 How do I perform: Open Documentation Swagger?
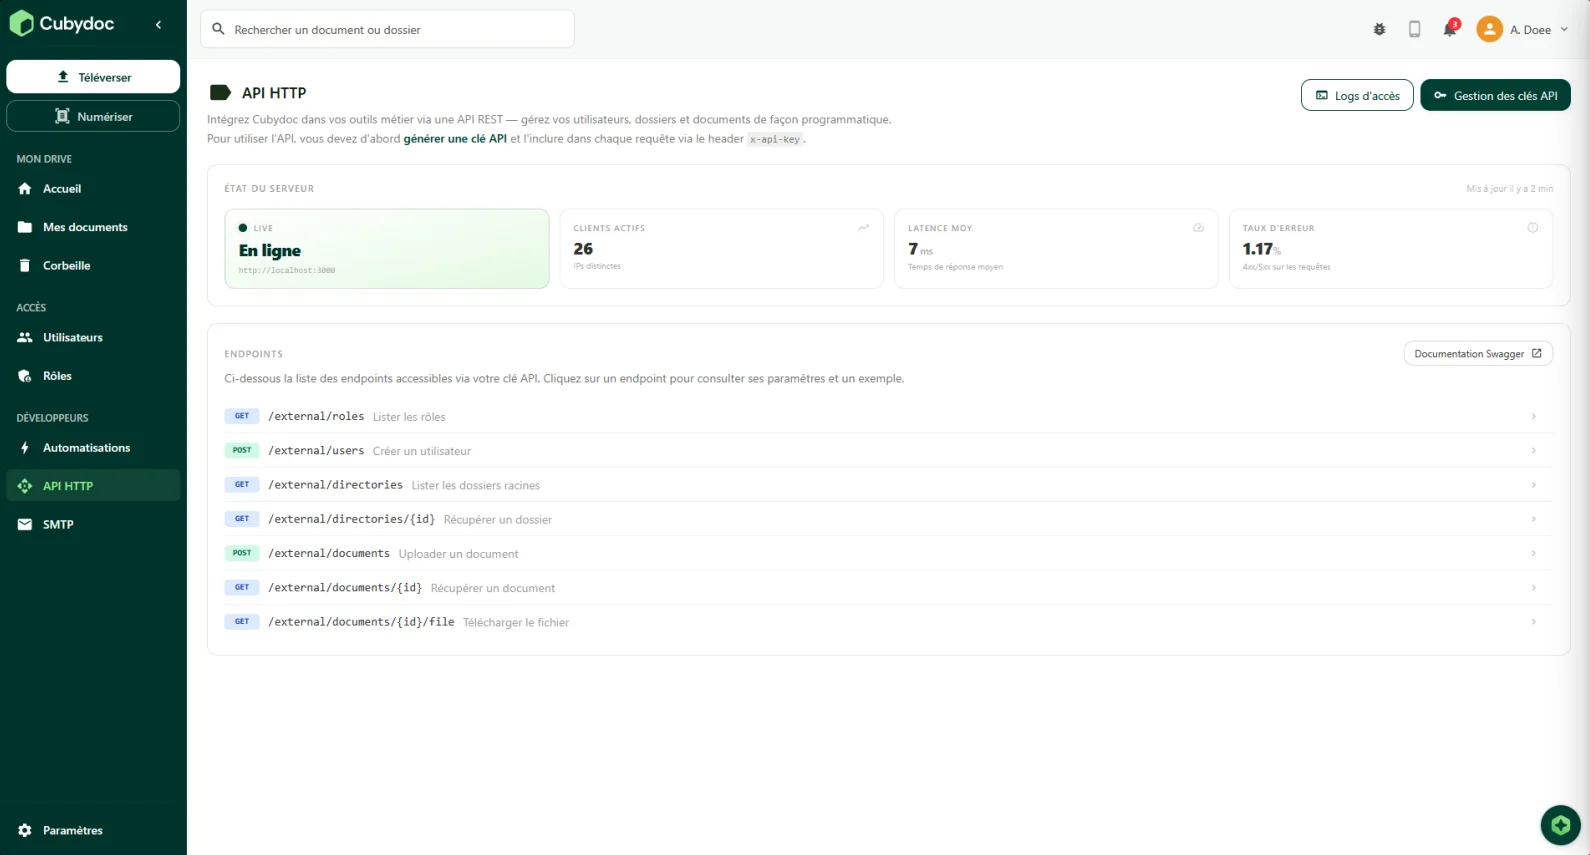click(1478, 353)
